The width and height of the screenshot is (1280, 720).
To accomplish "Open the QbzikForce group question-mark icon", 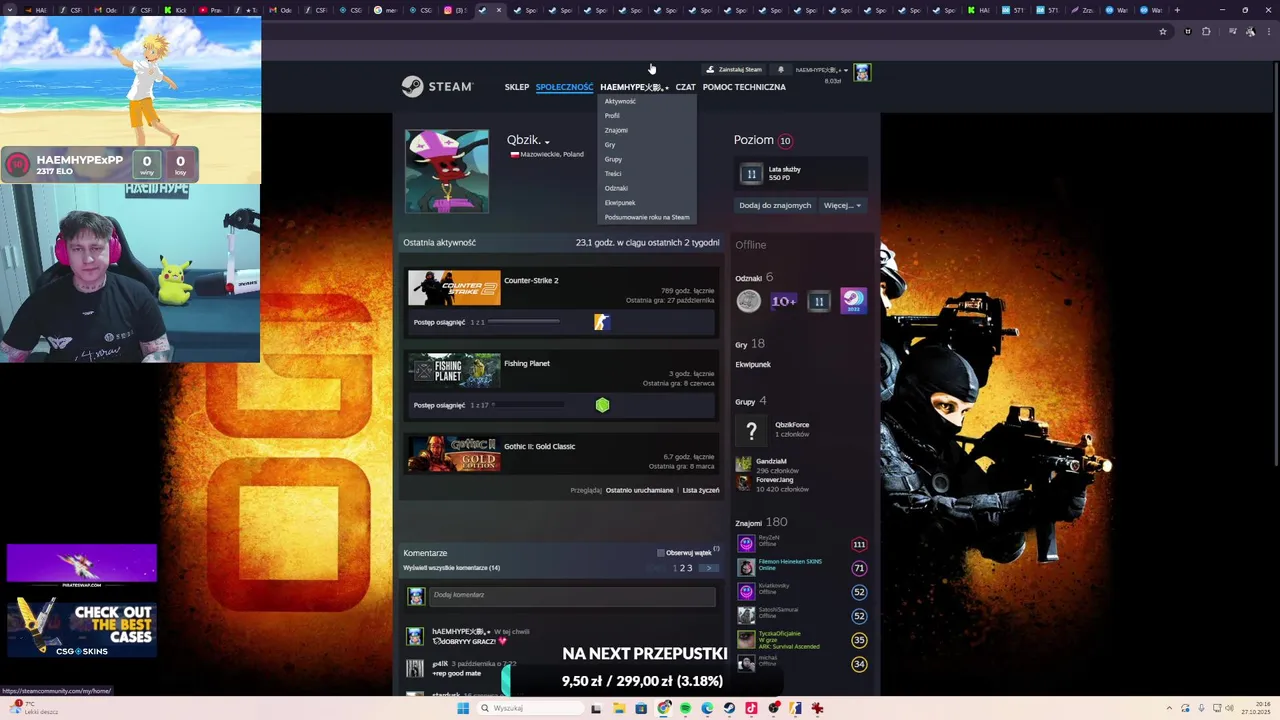I will [751, 431].
